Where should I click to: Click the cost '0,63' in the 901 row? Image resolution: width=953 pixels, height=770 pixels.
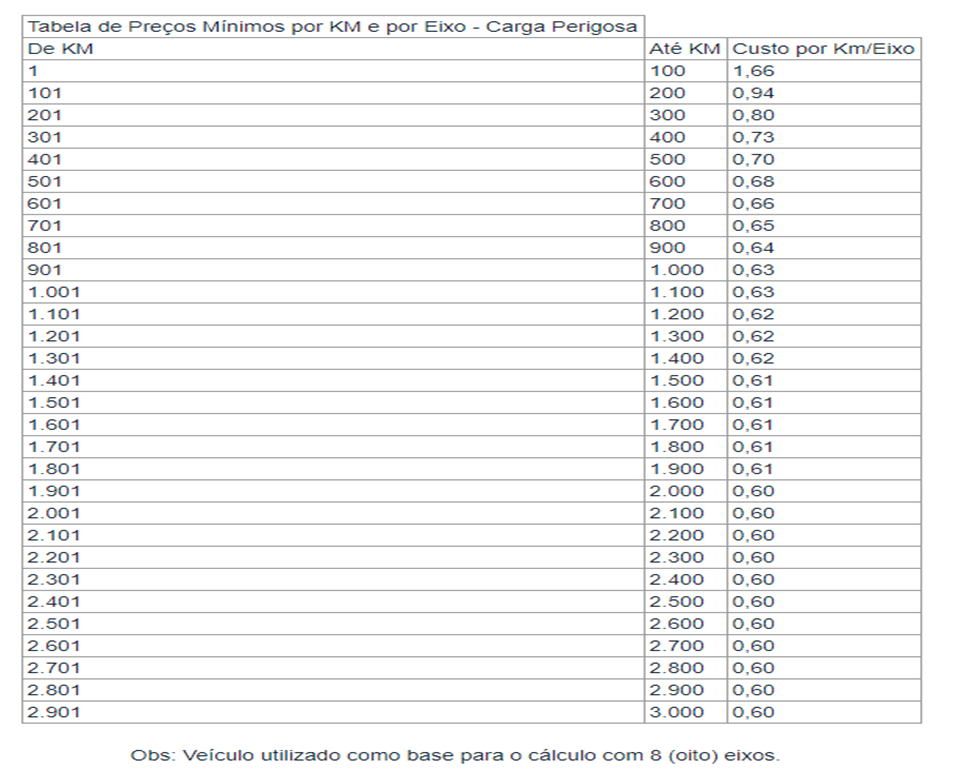[824, 270]
